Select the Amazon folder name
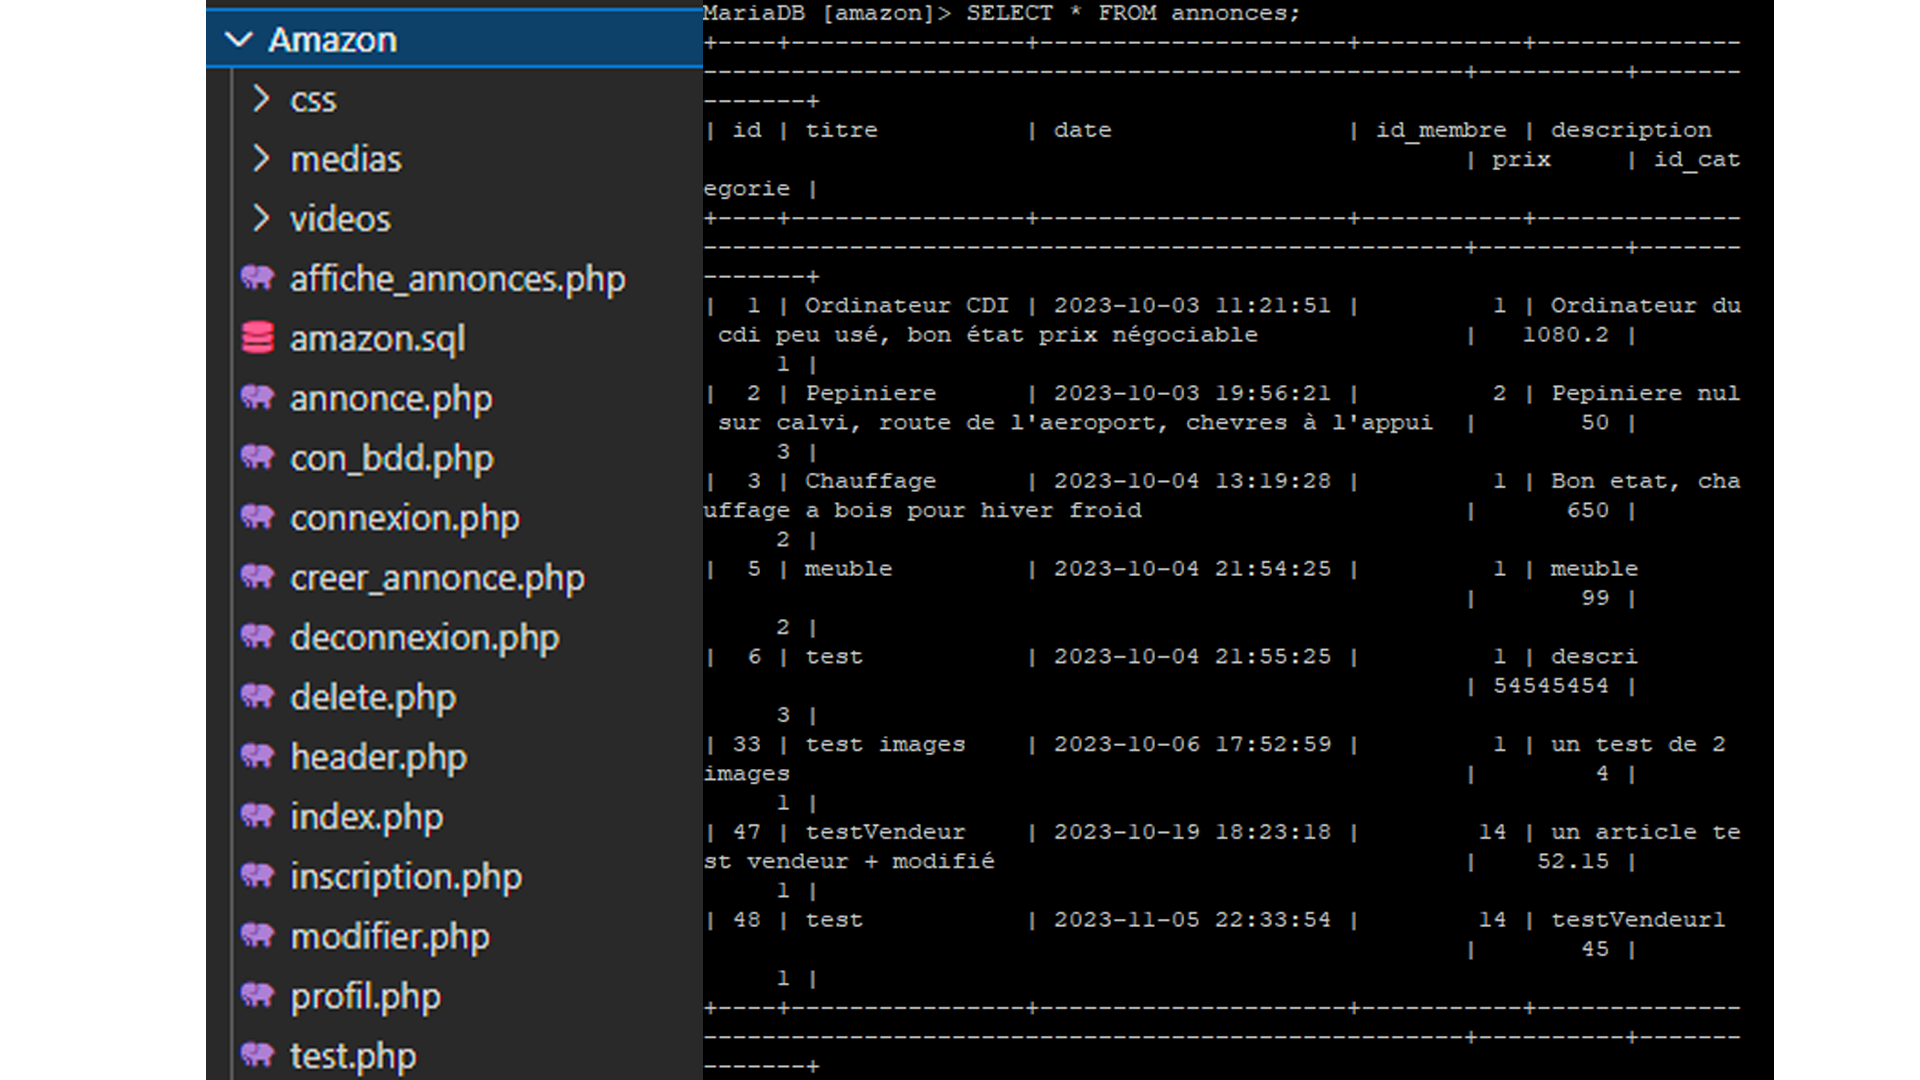 (x=333, y=40)
